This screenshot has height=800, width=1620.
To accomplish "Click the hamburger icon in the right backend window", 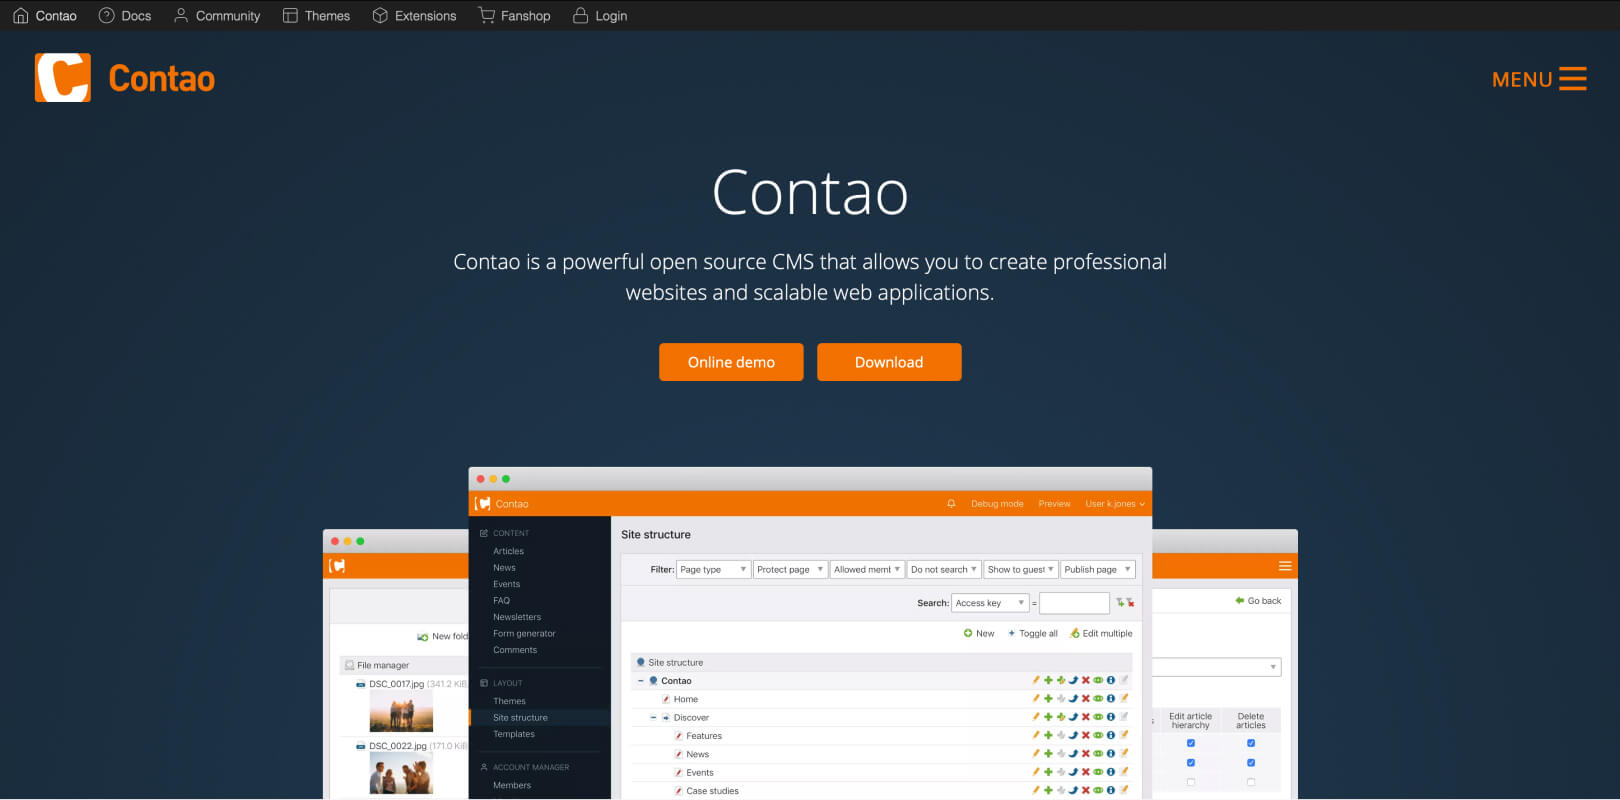I will tap(1285, 566).
